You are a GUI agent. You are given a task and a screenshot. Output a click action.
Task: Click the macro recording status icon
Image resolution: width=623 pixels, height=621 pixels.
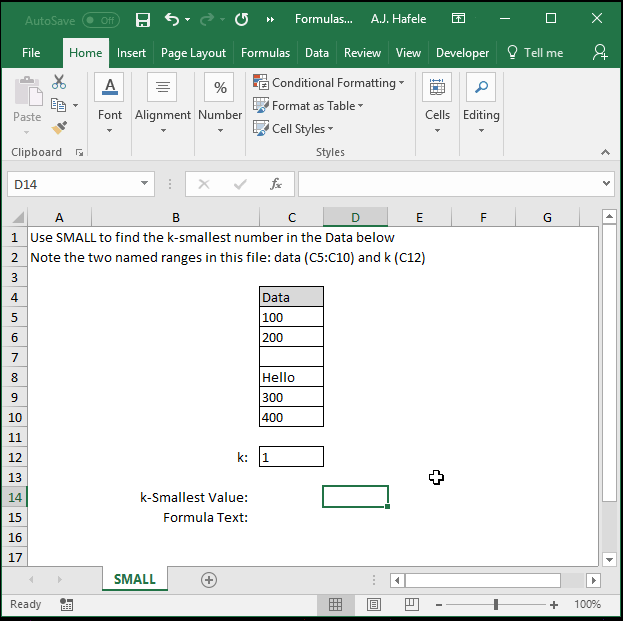pos(66,604)
